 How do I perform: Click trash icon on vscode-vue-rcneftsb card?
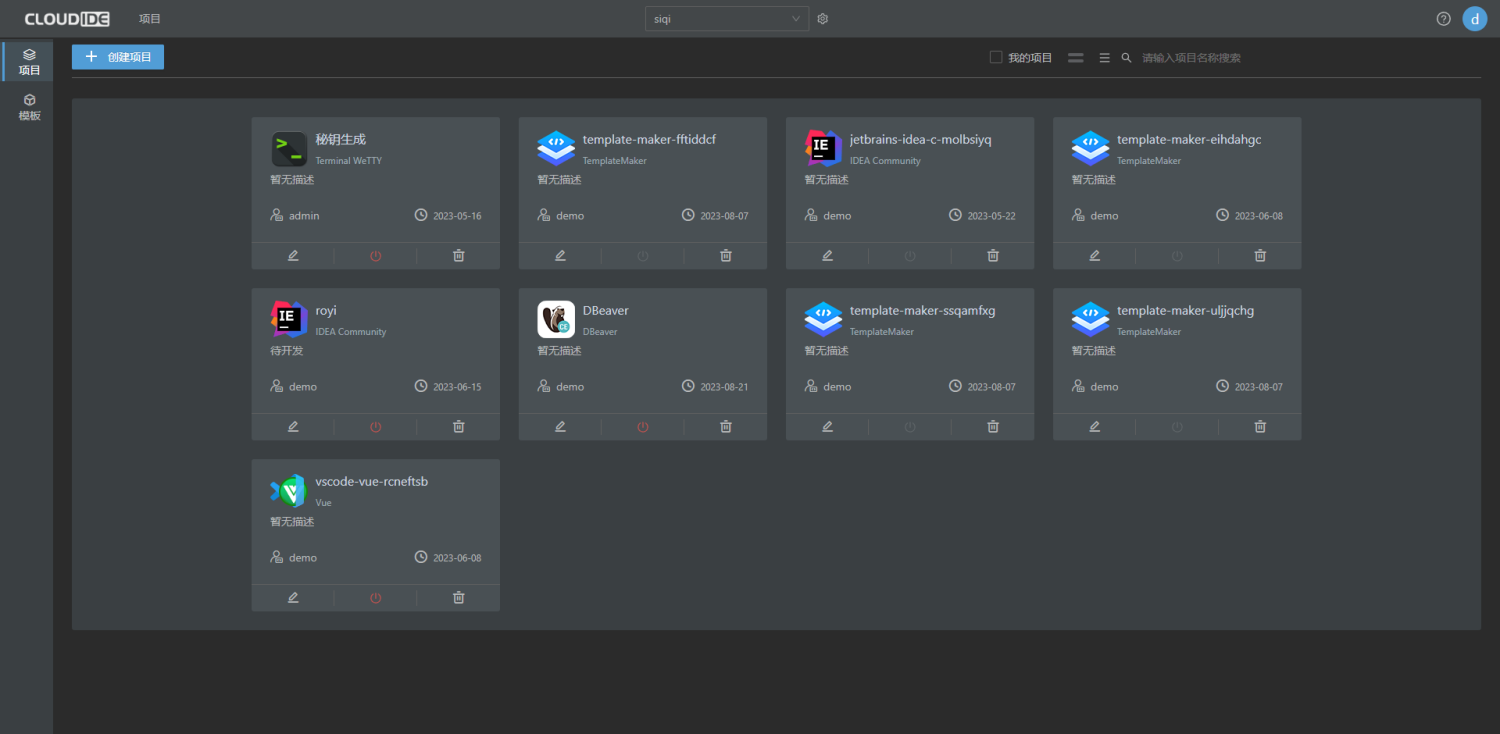pyautogui.click(x=459, y=598)
